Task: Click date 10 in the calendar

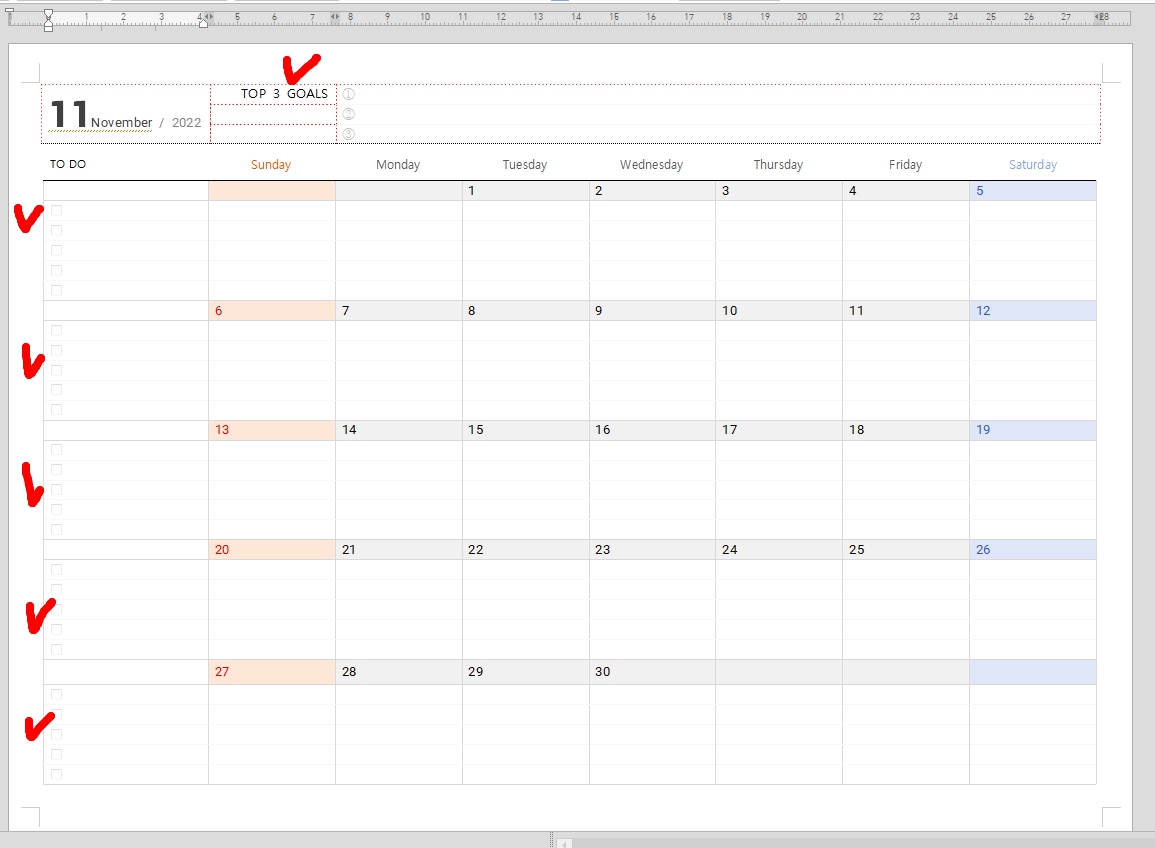Action: point(729,311)
